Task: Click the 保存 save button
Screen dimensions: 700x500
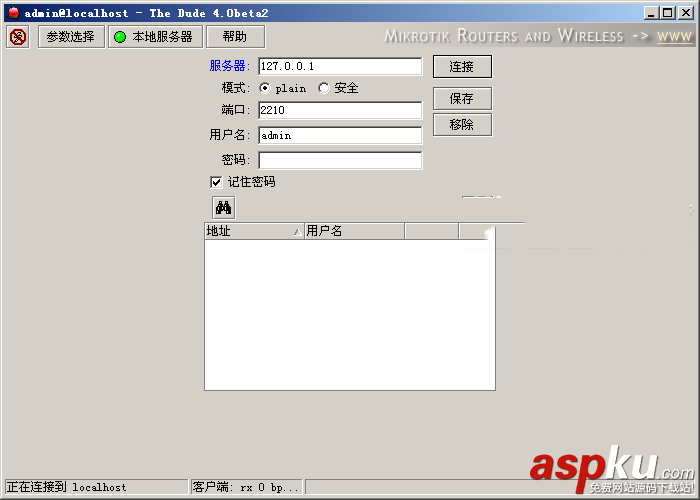Action: 462,99
